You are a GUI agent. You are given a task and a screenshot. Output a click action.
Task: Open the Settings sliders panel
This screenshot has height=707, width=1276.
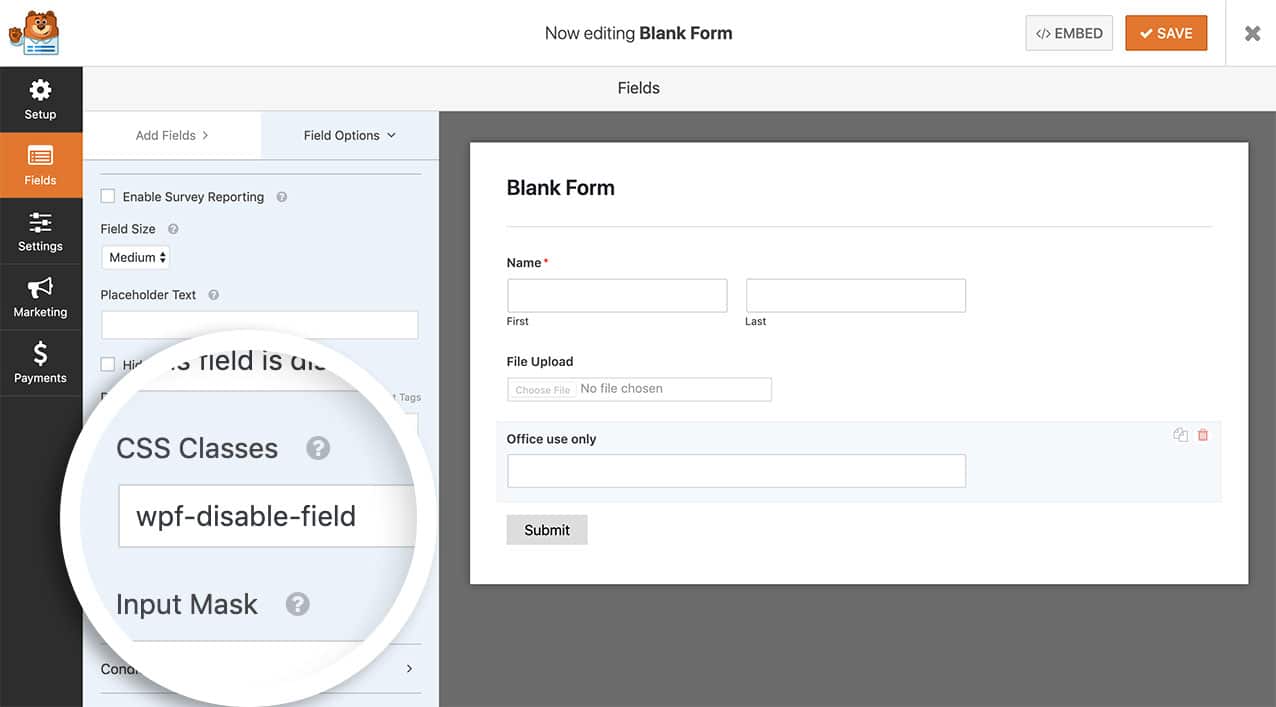[x=40, y=231]
